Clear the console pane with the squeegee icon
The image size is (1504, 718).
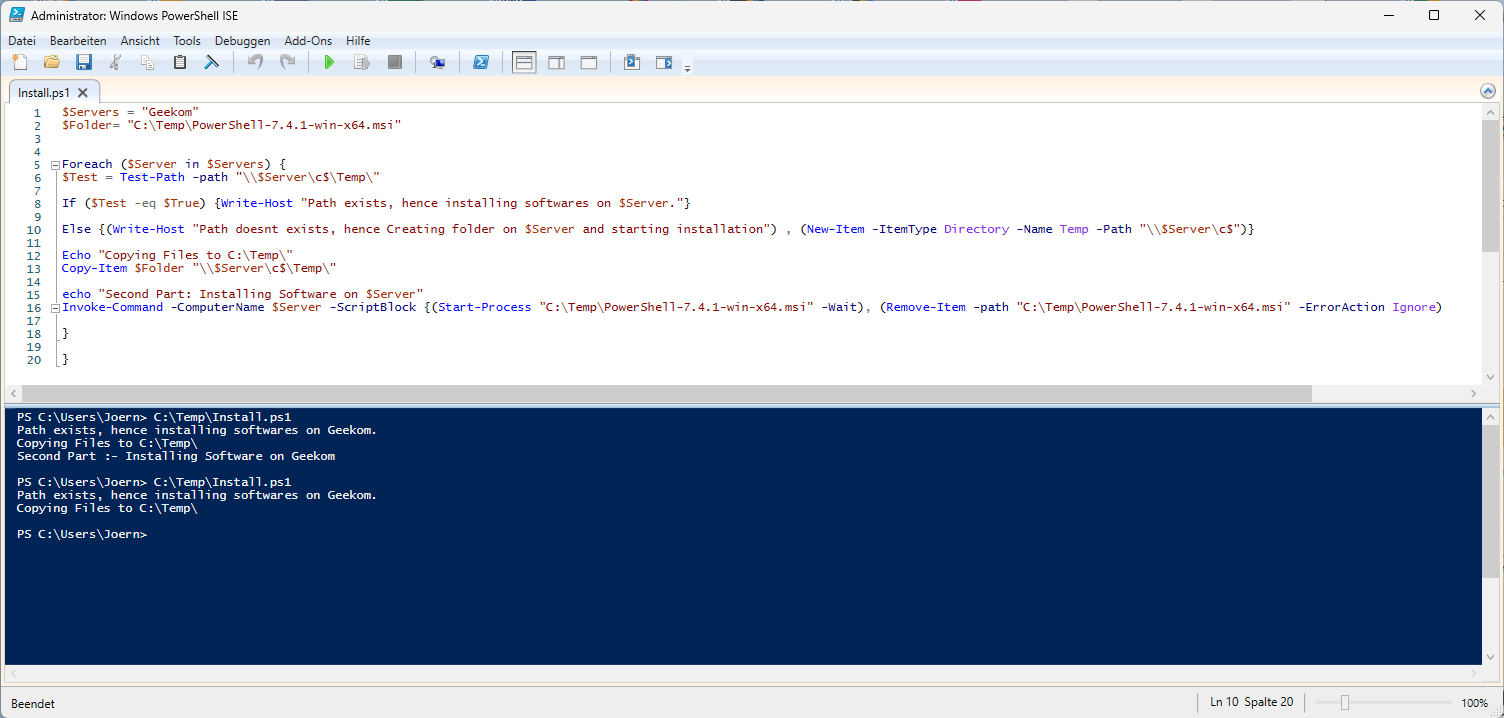click(x=212, y=62)
